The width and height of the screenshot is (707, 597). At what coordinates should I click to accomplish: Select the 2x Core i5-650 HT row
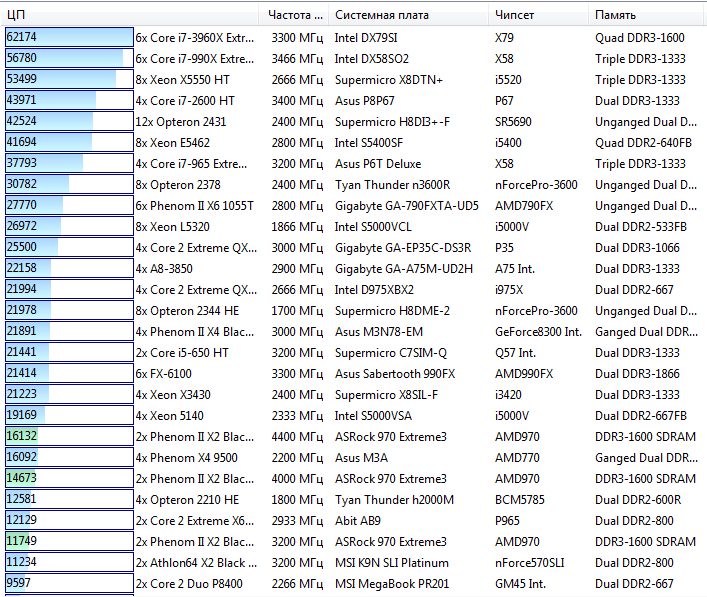(354, 353)
